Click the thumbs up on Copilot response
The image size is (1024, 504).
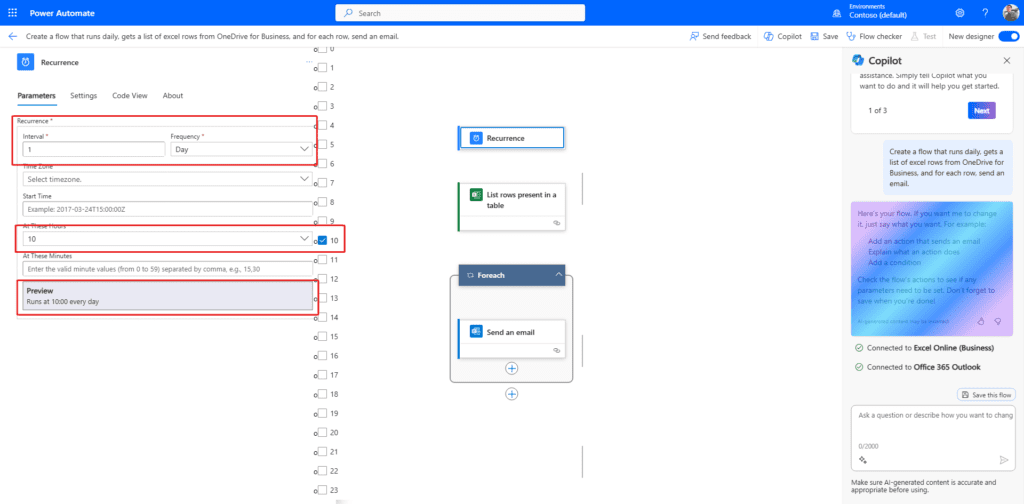(x=981, y=321)
